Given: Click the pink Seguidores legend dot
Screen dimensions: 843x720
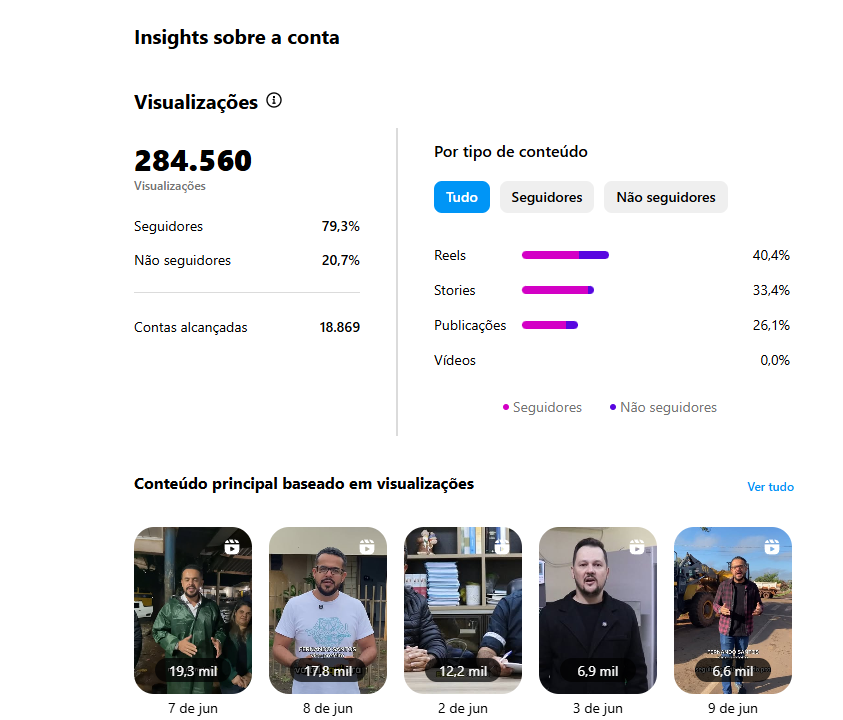Looking at the screenshot, I should [x=506, y=407].
